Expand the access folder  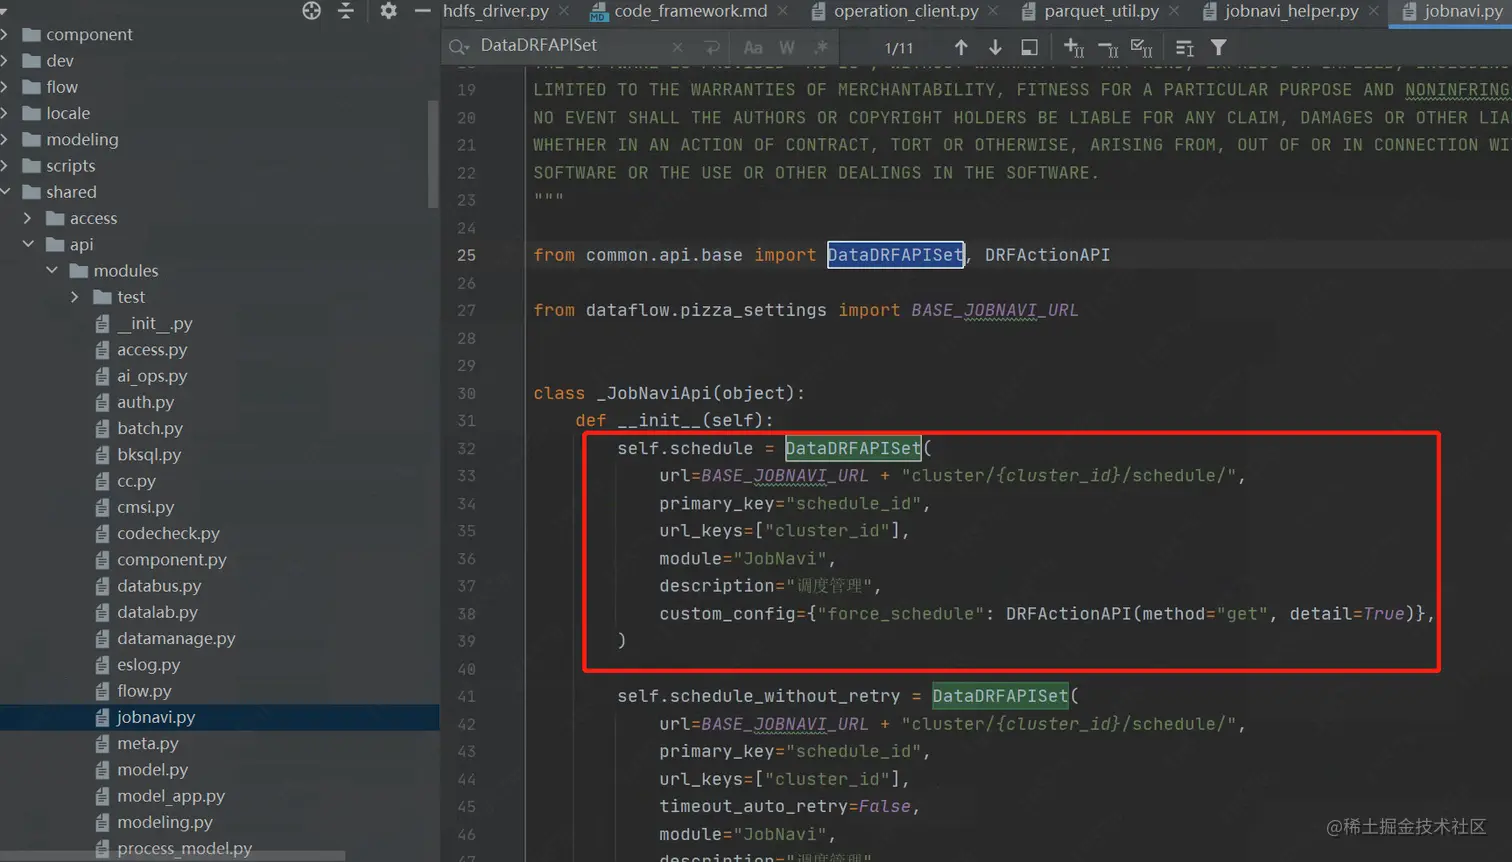27,218
